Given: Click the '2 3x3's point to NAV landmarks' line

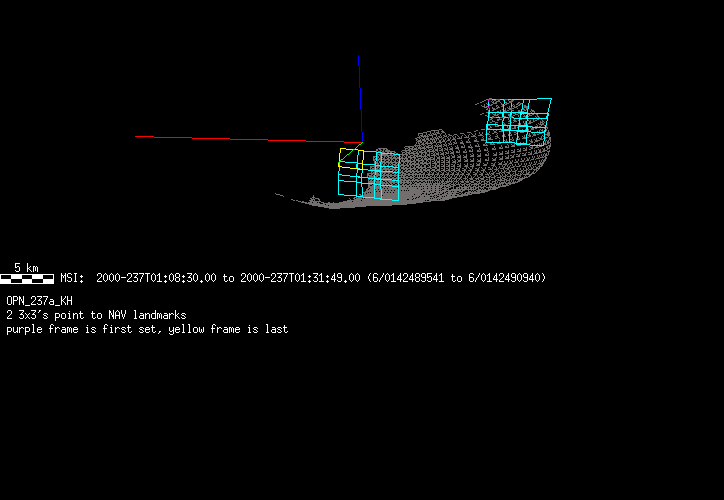Looking at the screenshot, I should (x=96, y=315).
